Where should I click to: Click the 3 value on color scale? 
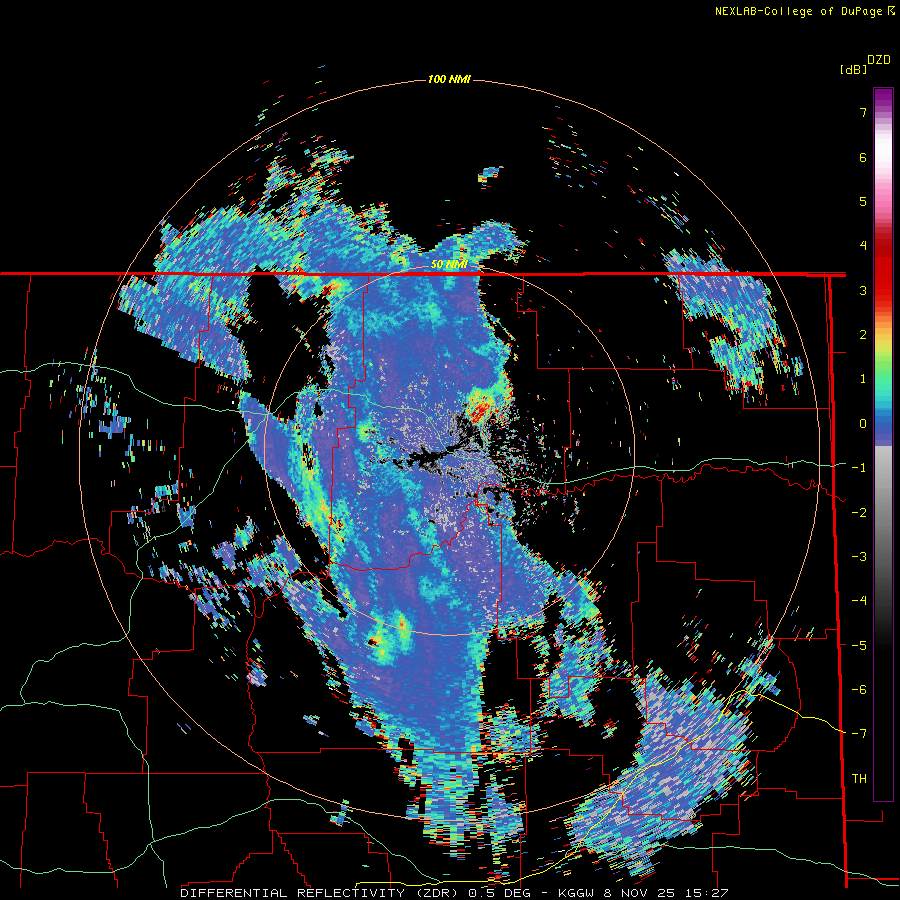863,290
